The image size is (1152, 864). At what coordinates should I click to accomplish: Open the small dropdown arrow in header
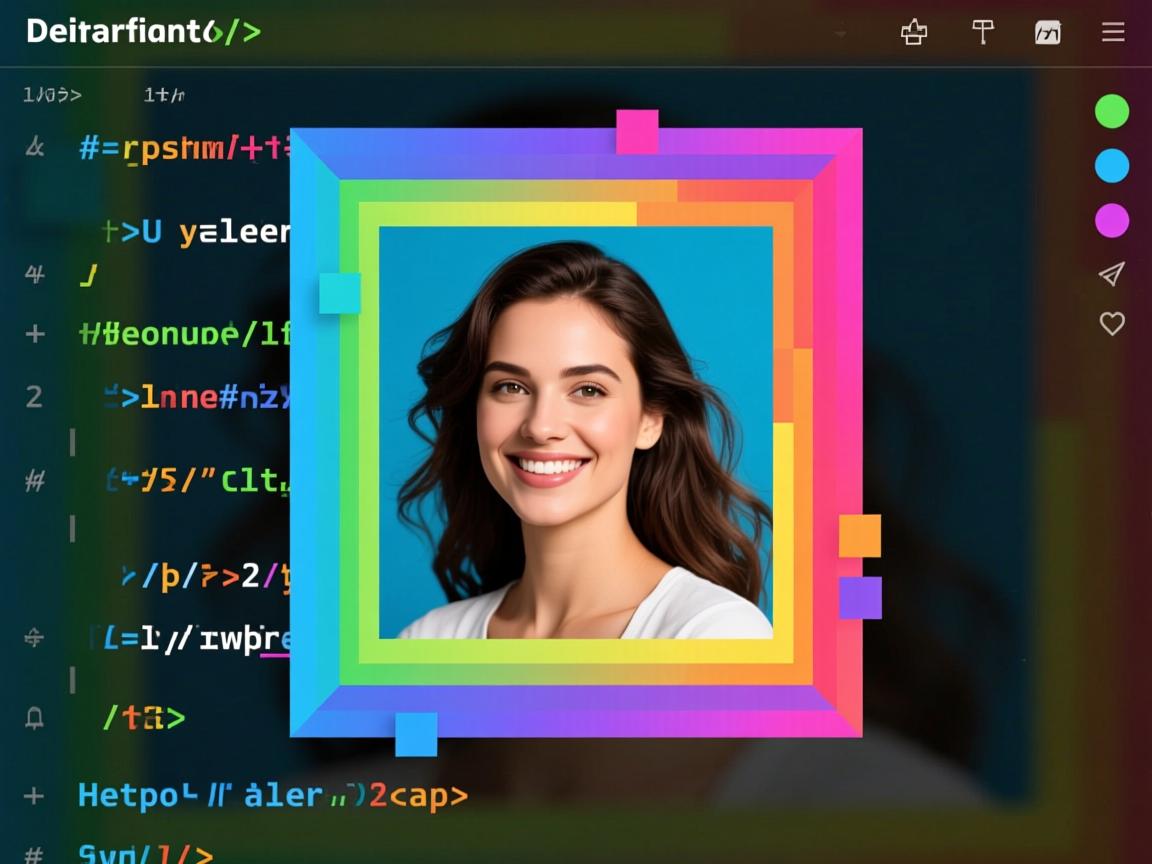[x=841, y=34]
